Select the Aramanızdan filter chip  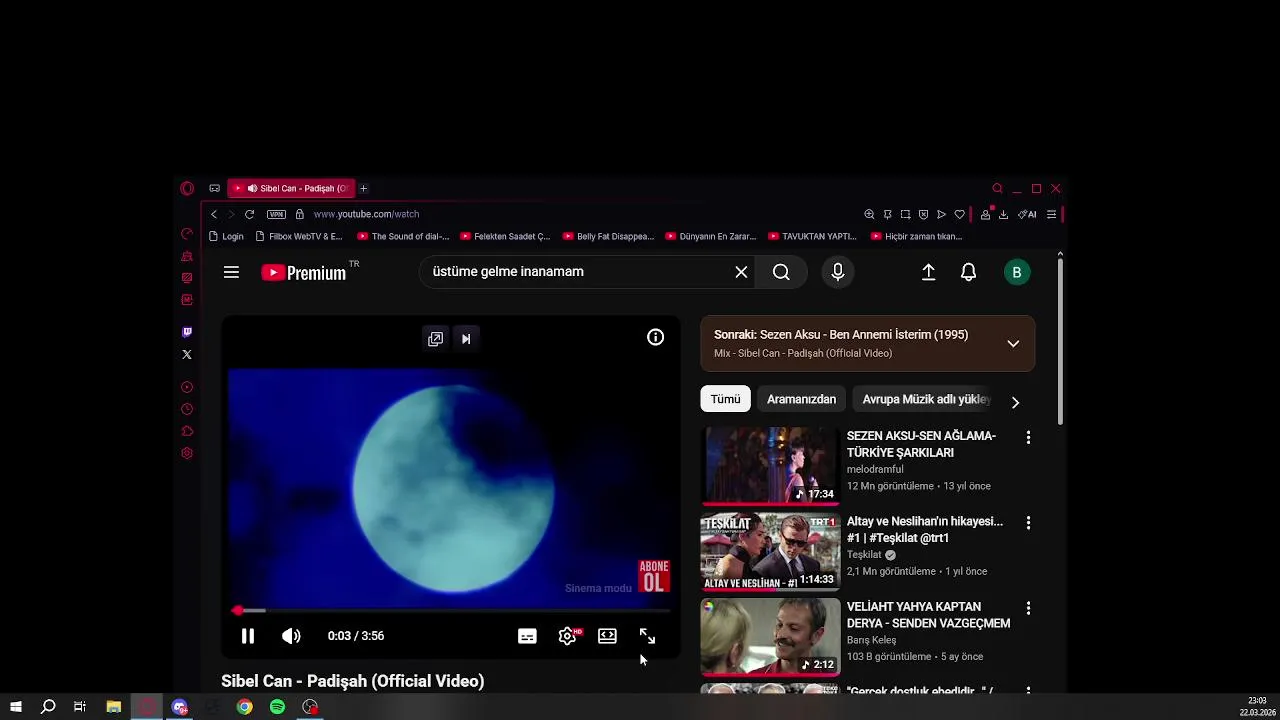[x=801, y=399]
